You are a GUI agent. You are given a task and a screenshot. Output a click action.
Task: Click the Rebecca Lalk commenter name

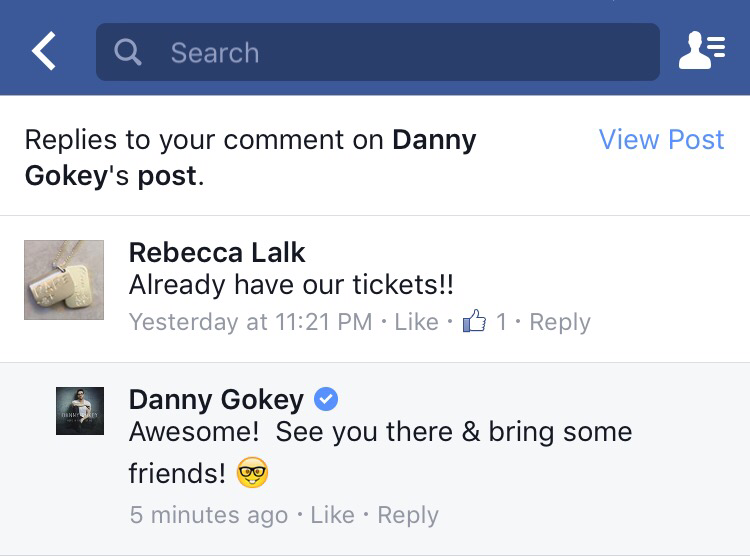217,253
